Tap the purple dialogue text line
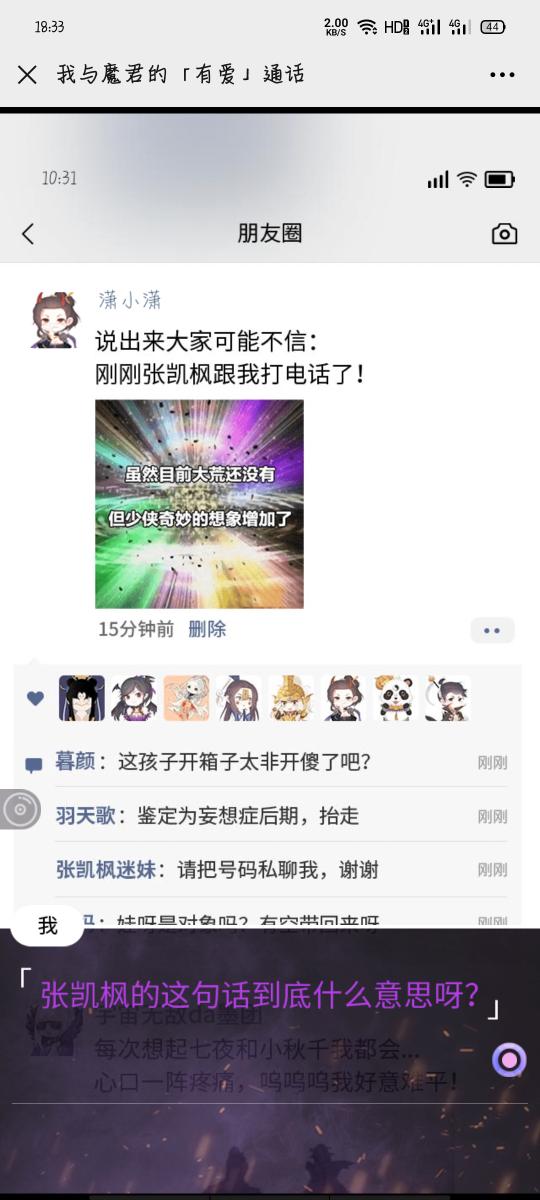This screenshot has width=540, height=1200. tap(260, 994)
